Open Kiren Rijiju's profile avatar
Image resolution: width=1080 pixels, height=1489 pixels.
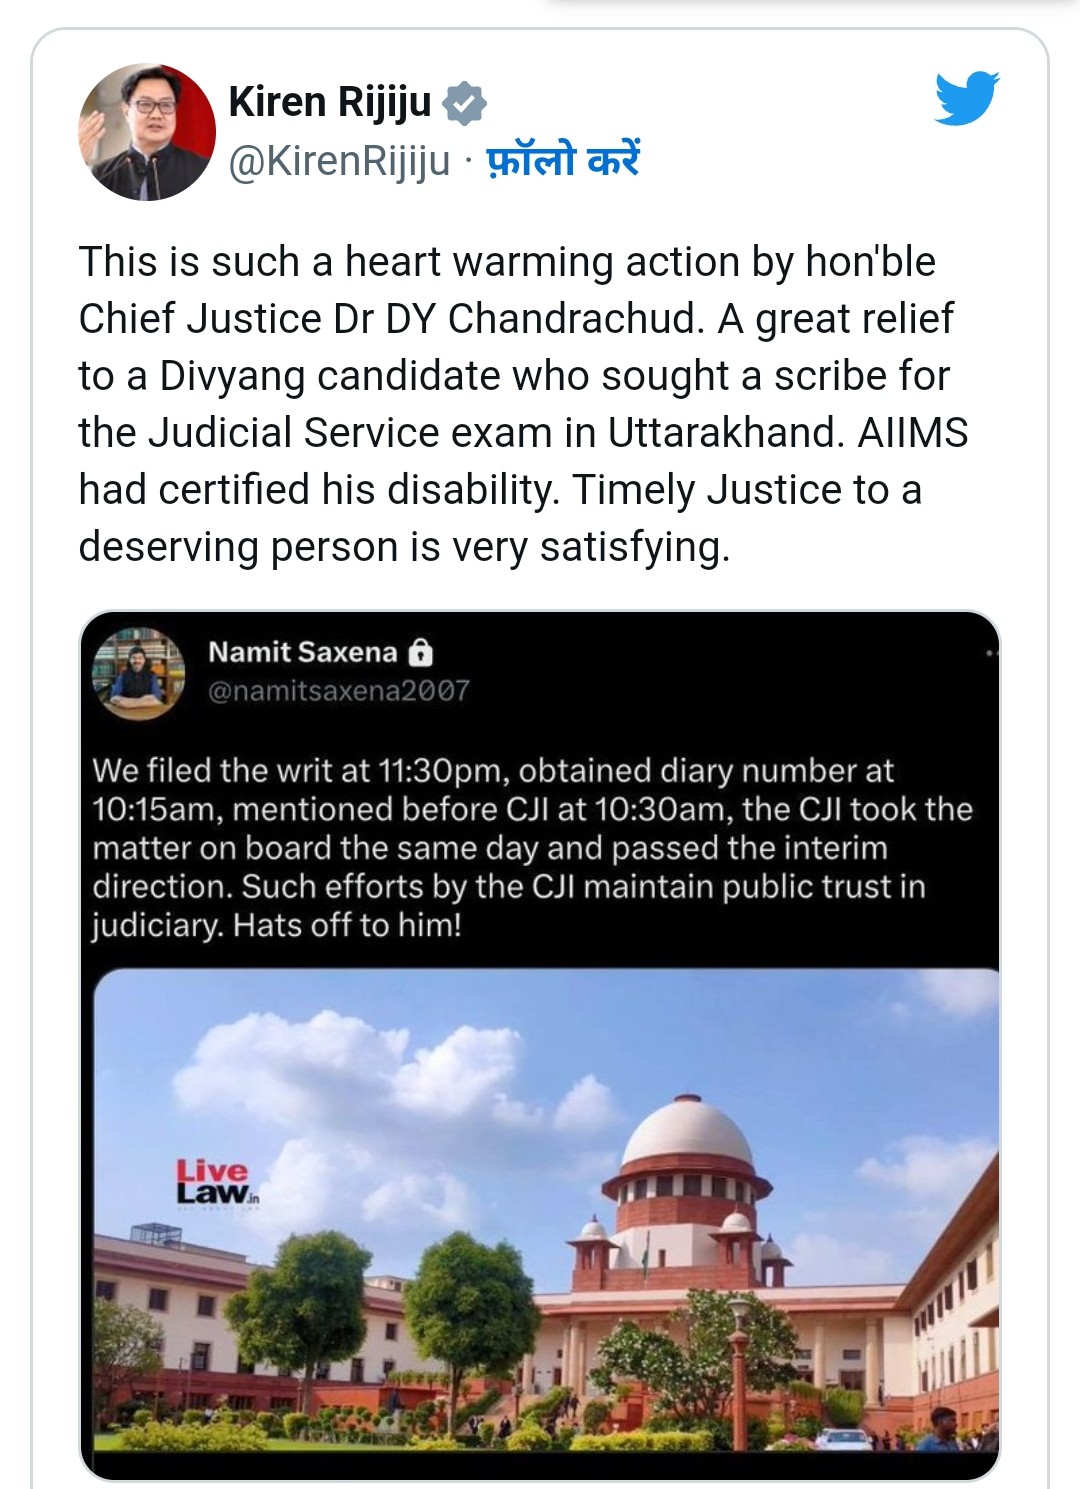147,132
